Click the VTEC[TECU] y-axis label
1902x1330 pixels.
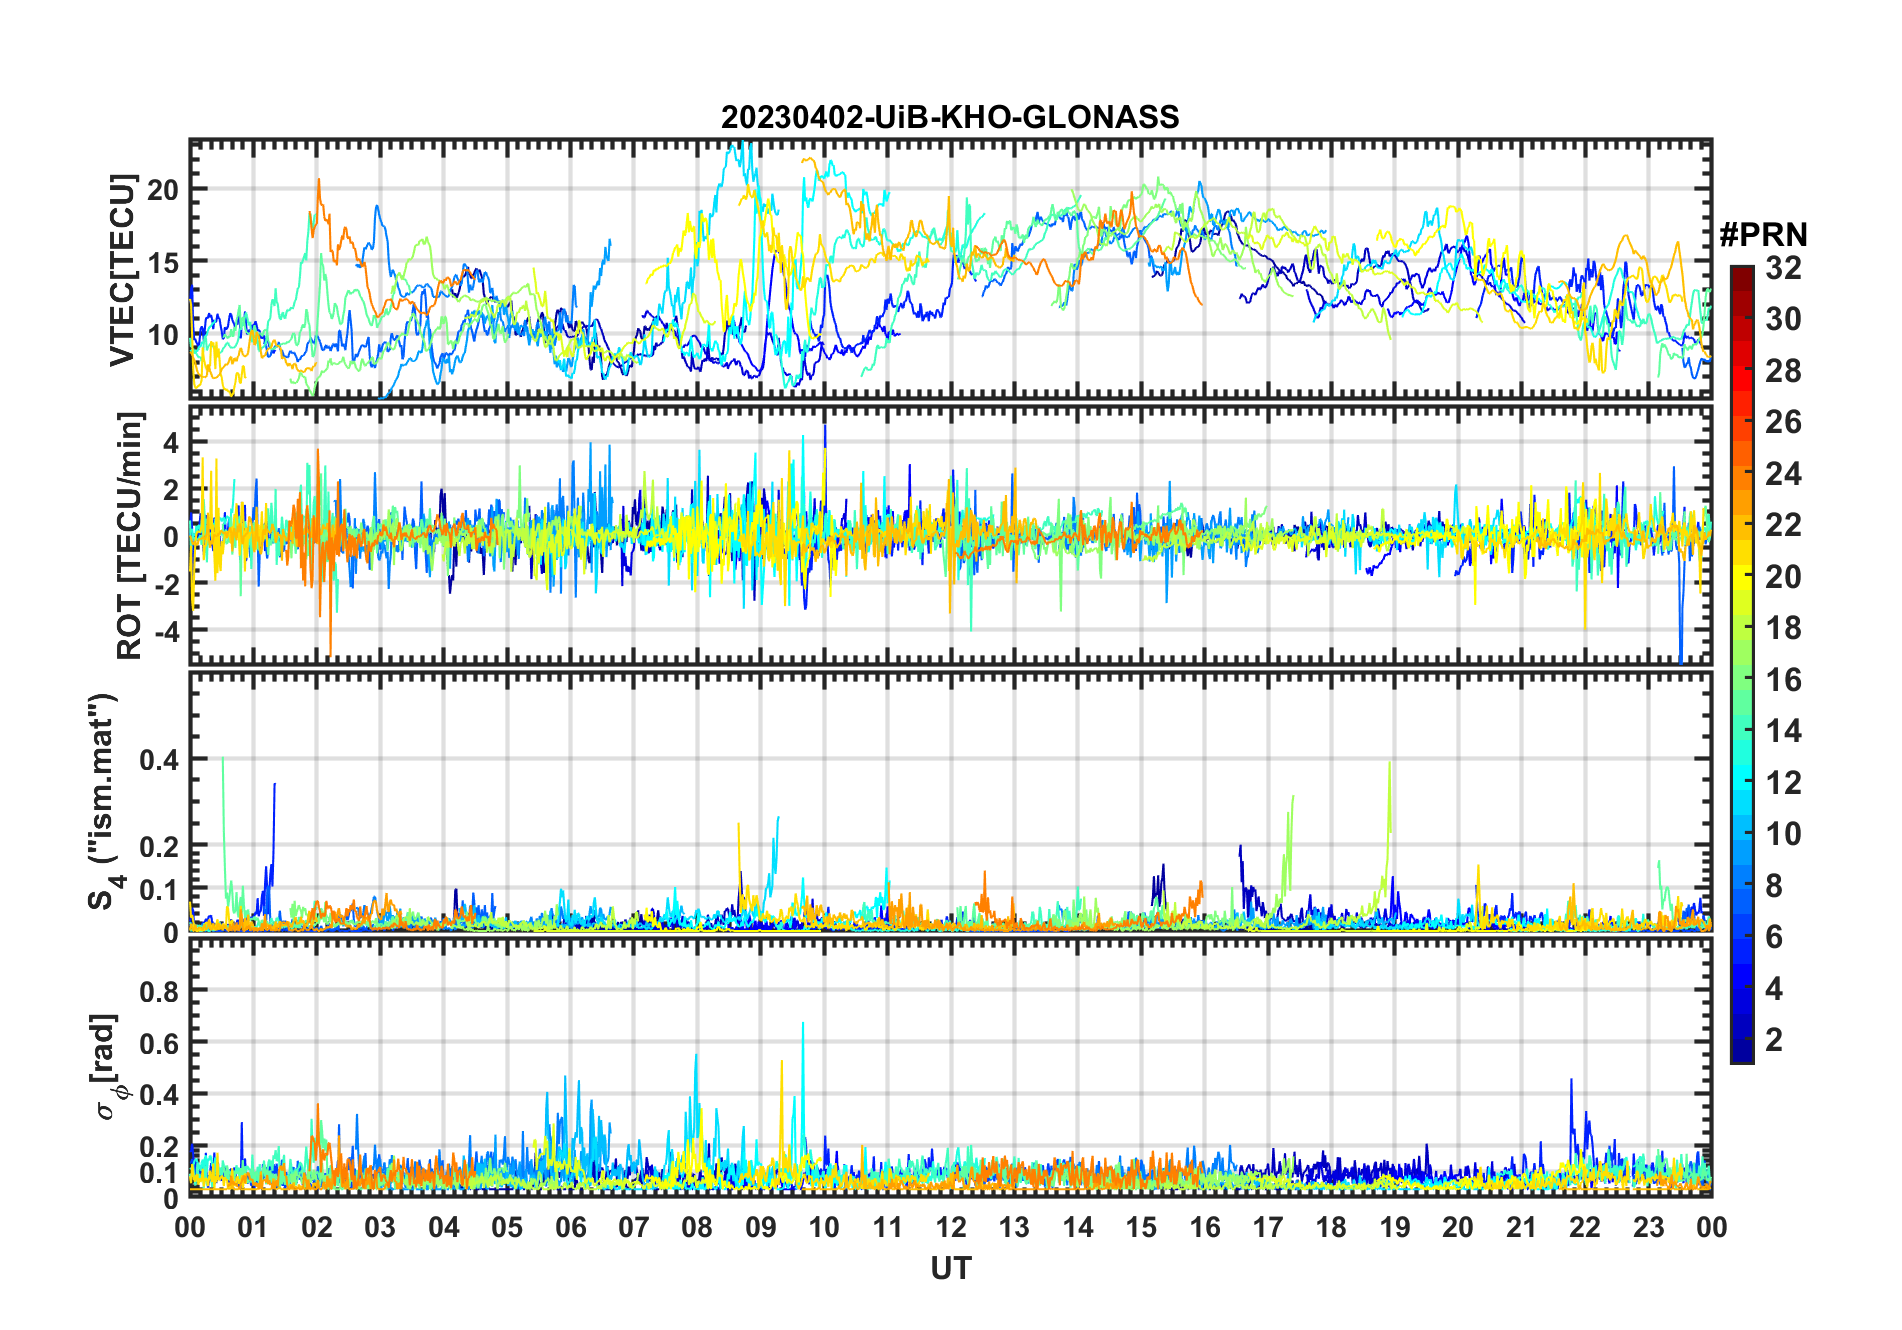pyautogui.click(x=122, y=270)
